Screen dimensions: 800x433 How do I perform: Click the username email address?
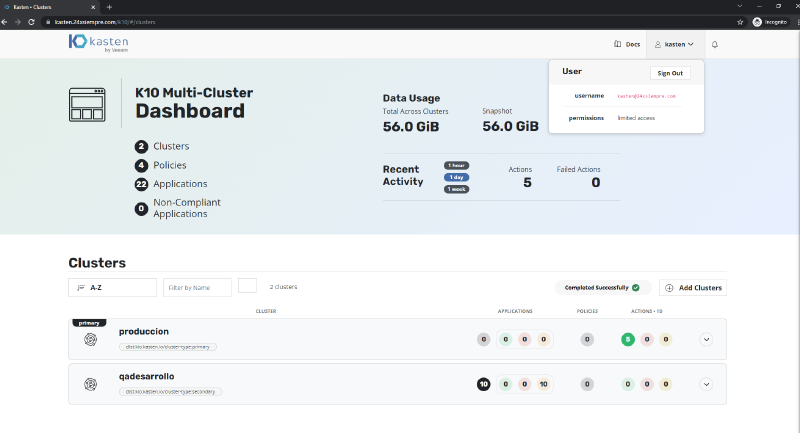point(646,96)
